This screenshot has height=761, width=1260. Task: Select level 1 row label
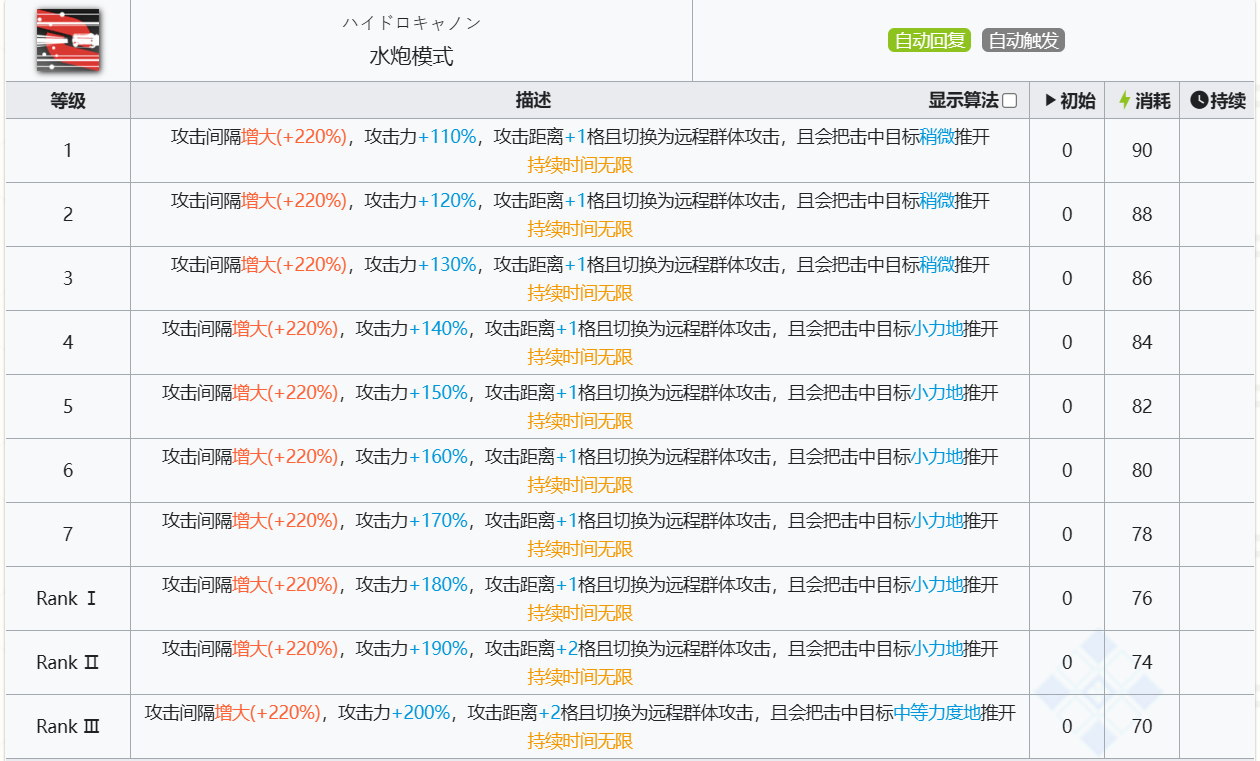click(x=68, y=151)
